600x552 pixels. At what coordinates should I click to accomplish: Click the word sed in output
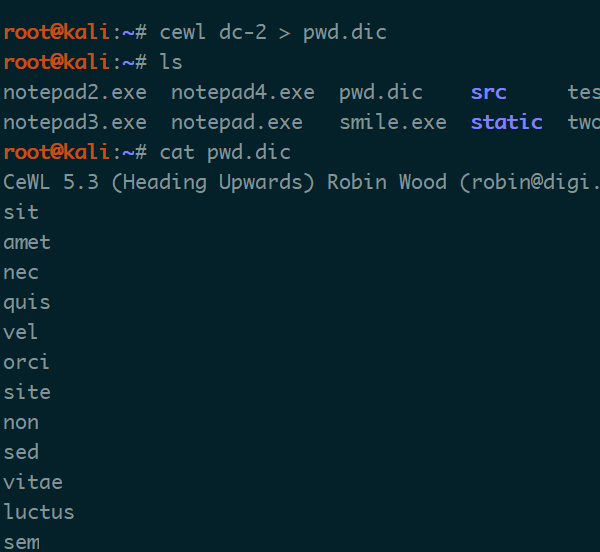[x=21, y=452]
